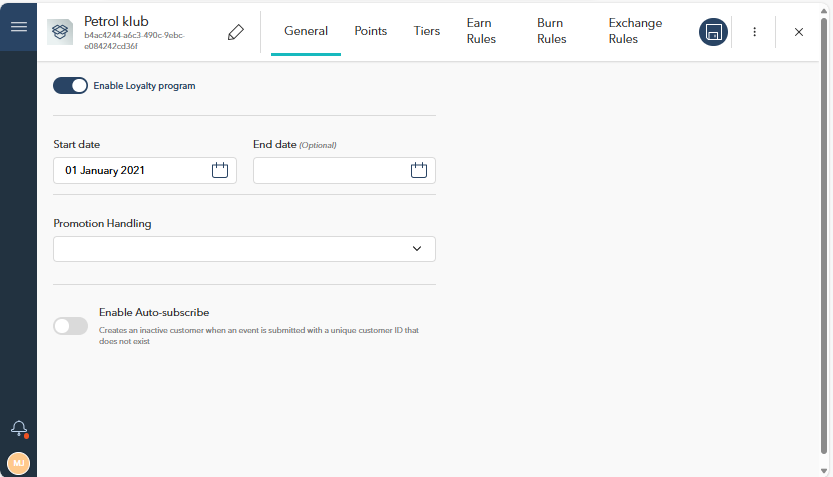This screenshot has height=477, width=833.
Task: Click the Petrol klub program logo icon
Action: [x=60, y=32]
